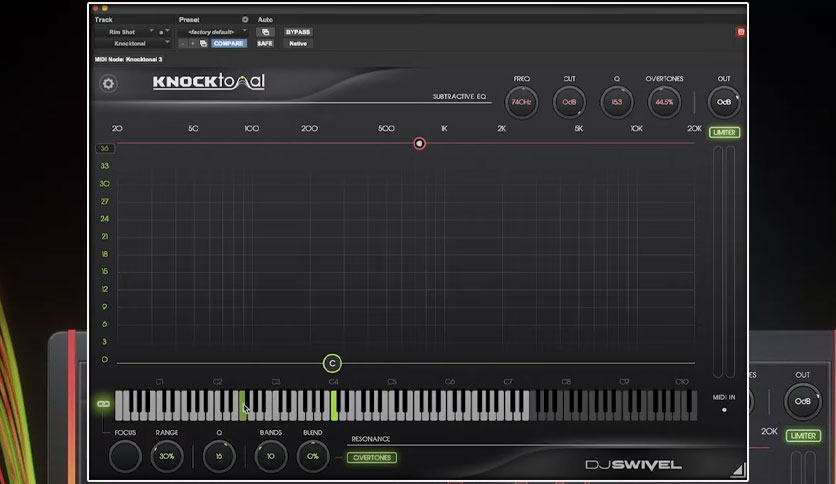The width and height of the screenshot is (836, 484).
Task: Click the Auto header label
Action: click(265, 20)
